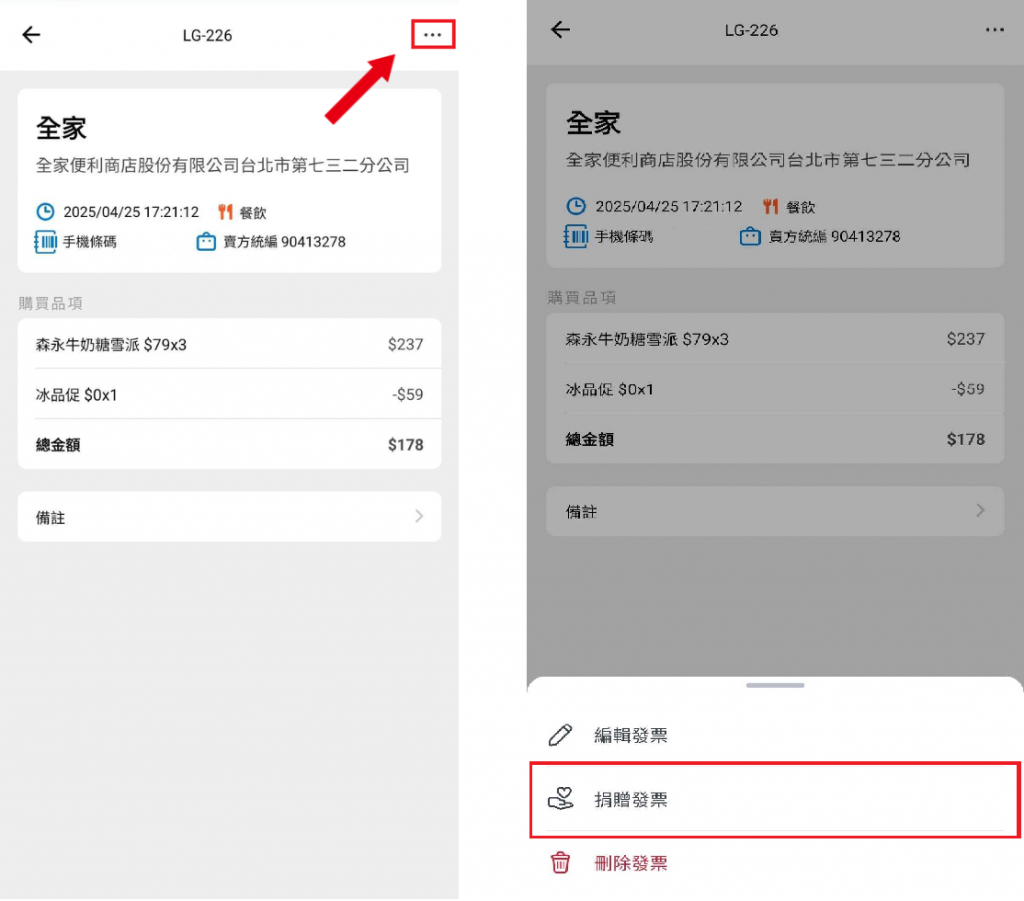Tap the dimmed 全家 store heading
Viewport: 1024px width, 901px height.
click(x=593, y=123)
